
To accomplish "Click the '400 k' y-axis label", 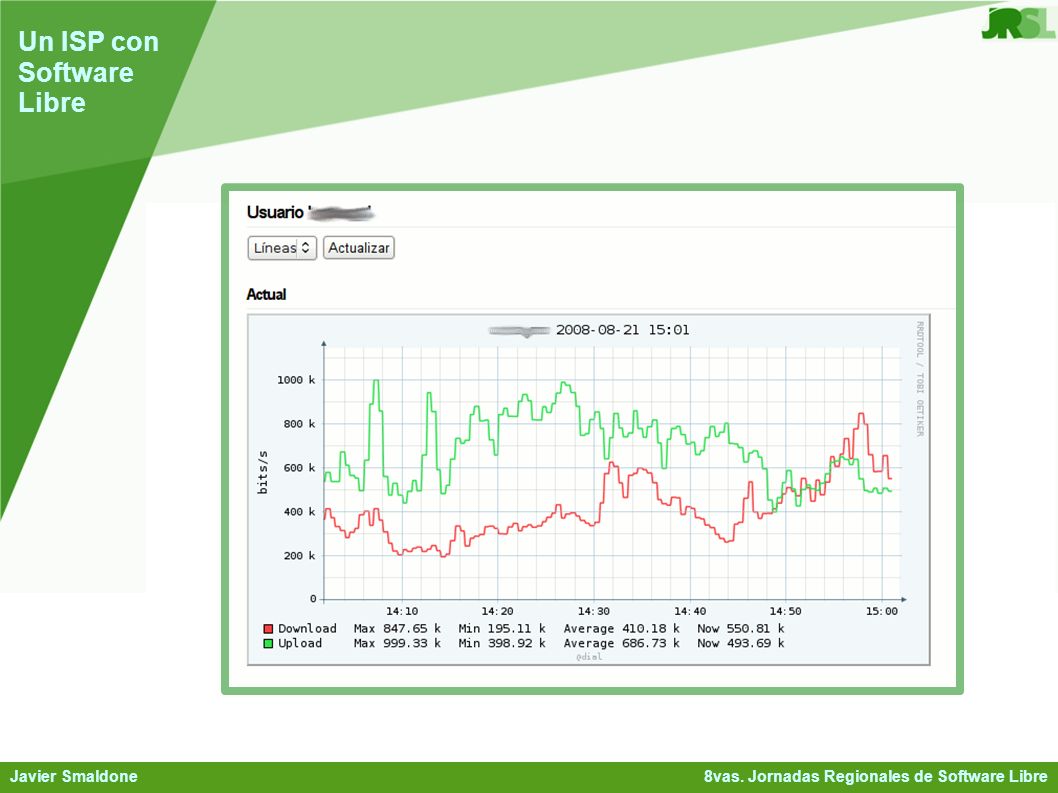I will coord(299,512).
